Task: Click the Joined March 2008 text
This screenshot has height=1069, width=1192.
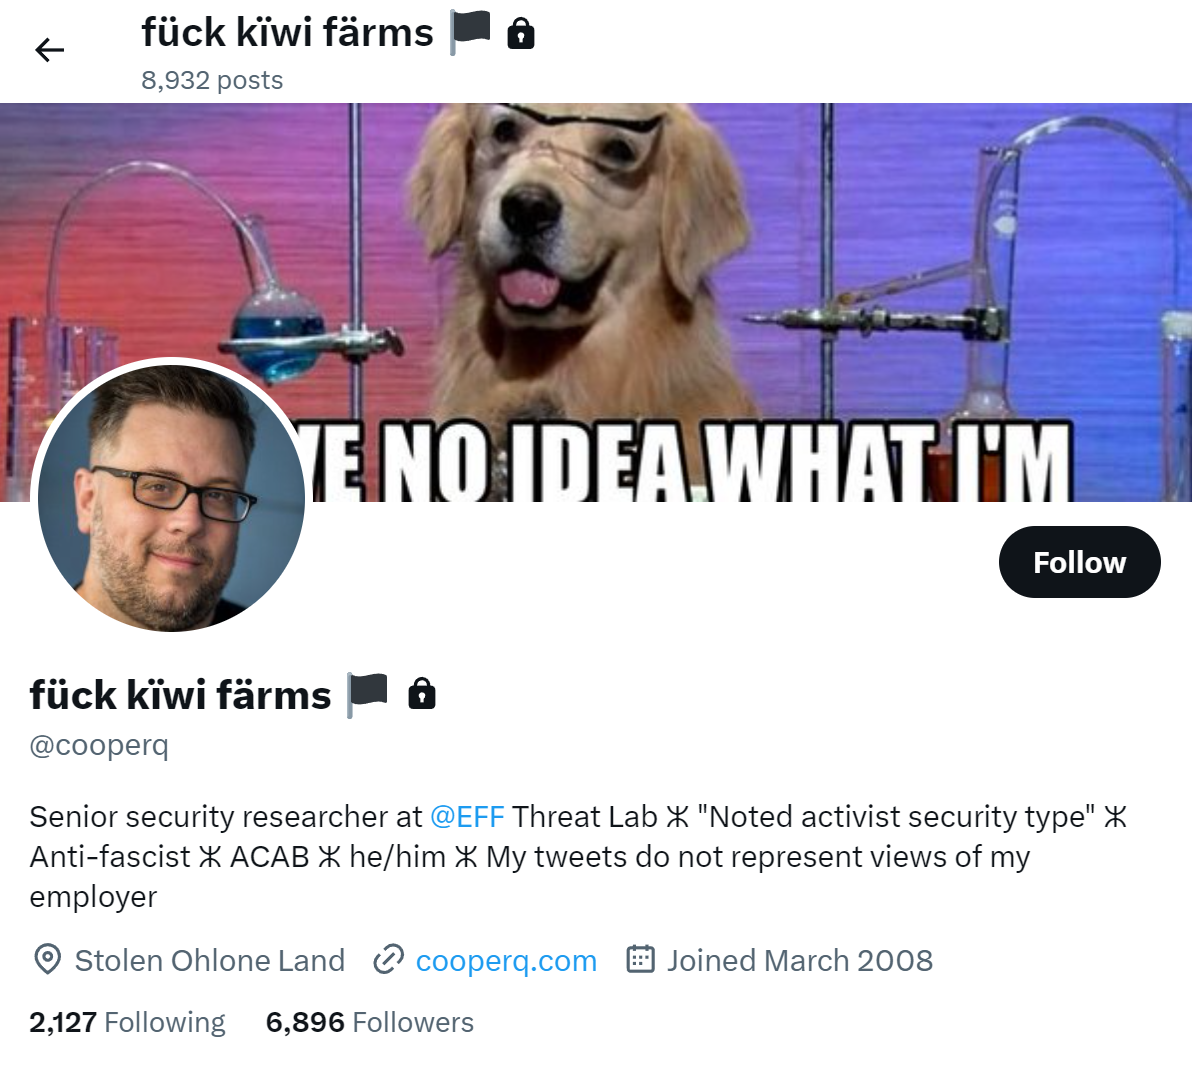Action: pos(800,960)
